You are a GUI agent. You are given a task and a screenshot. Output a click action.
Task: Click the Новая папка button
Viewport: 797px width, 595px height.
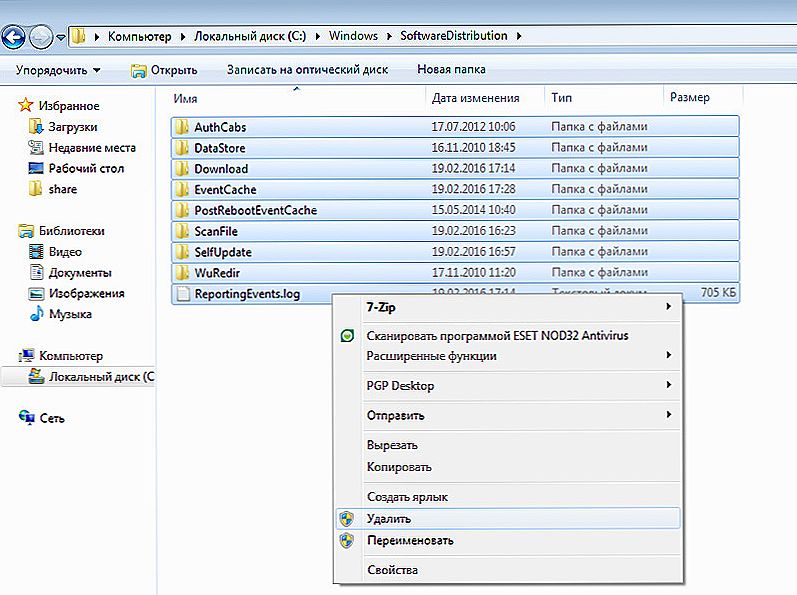451,70
